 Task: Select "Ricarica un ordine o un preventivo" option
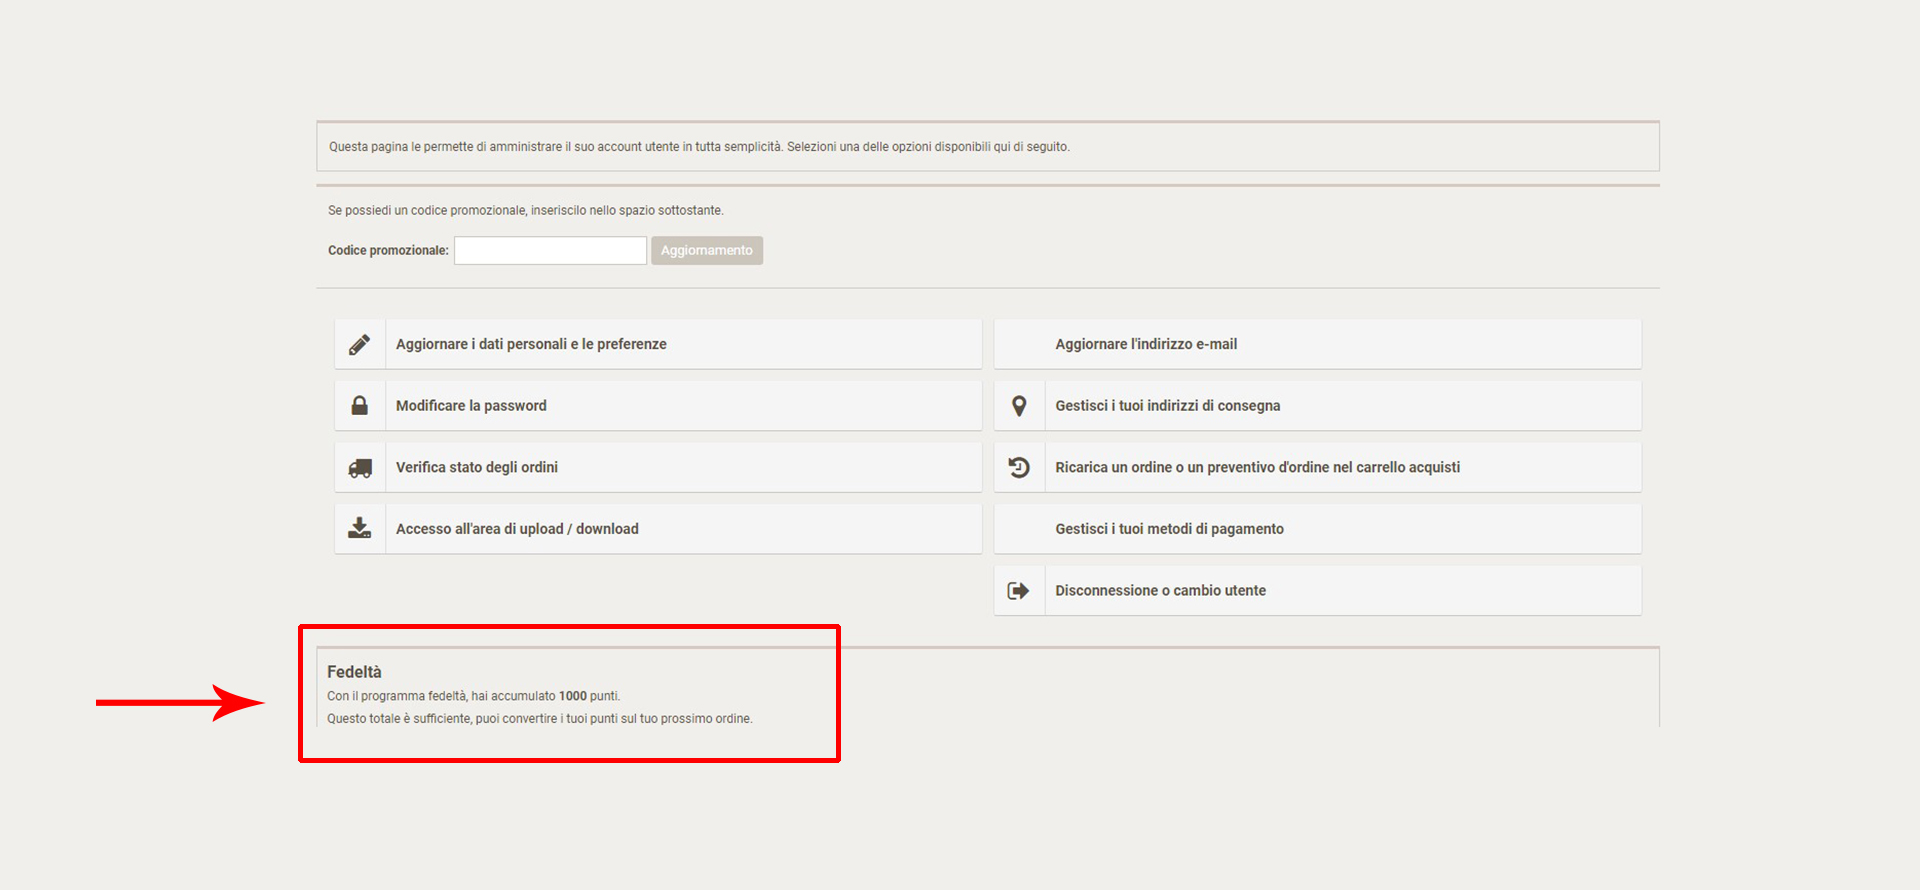(x=1257, y=468)
